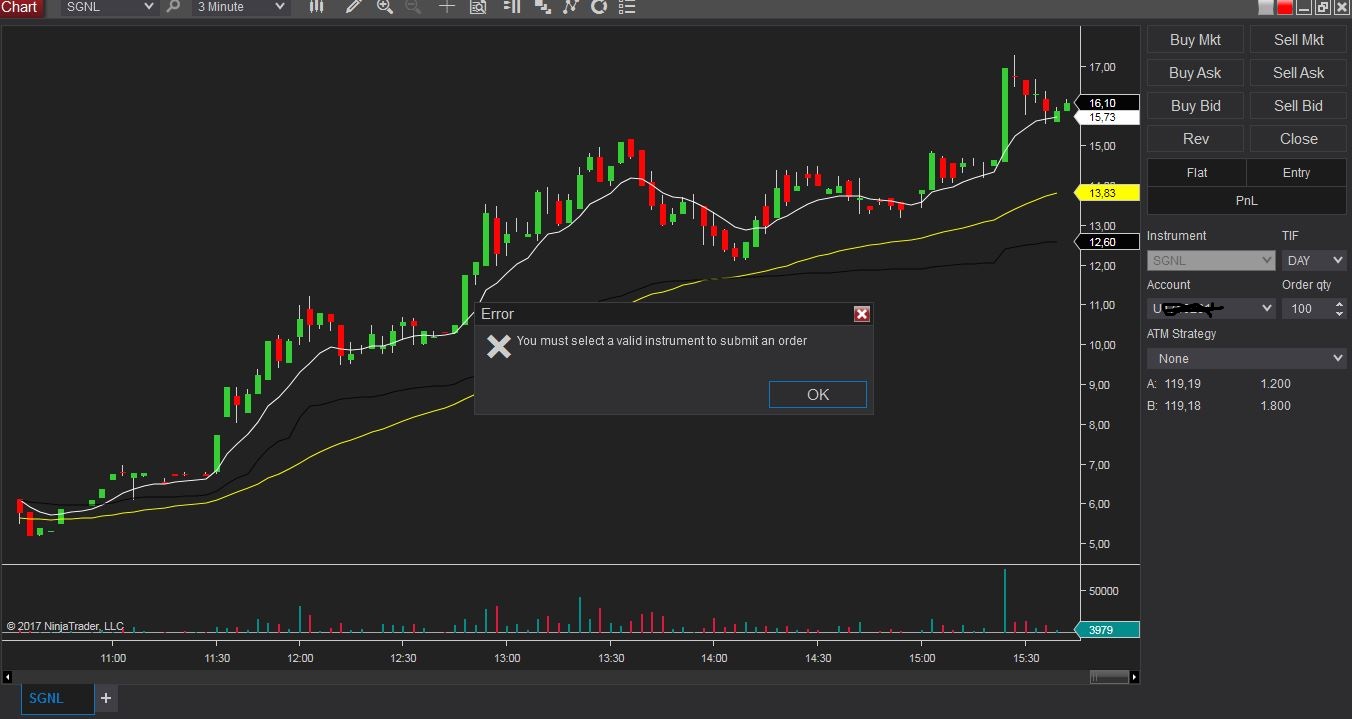Image resolution: width=1352 pixels, height=719 pixels.
Task: Close the Error dialog with red X
Action: 862,314
